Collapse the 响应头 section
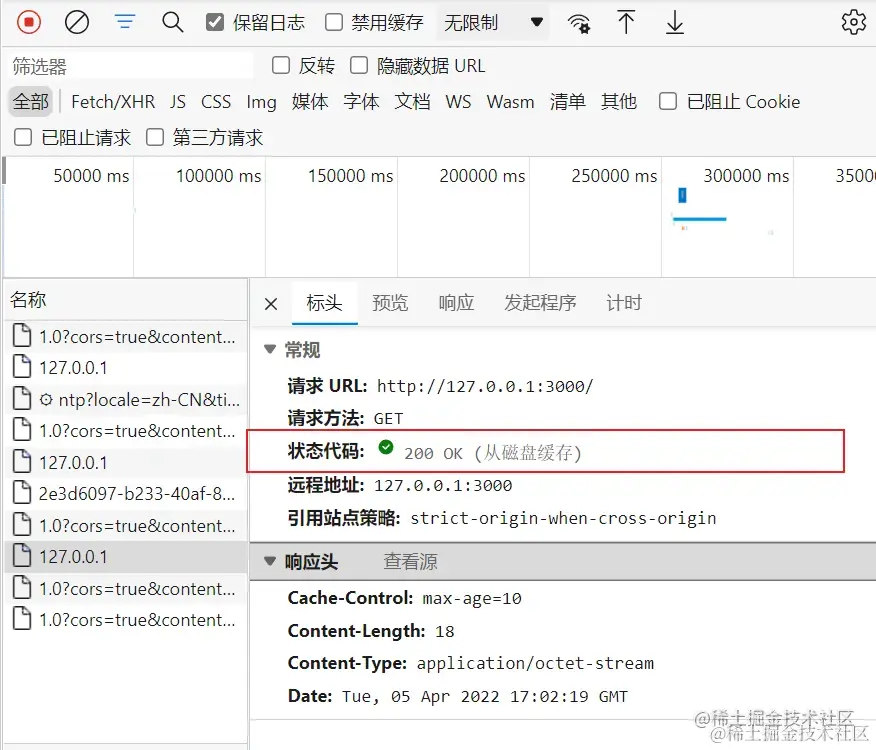The height and width of the screenshot is (750, 876). [270, 561]
